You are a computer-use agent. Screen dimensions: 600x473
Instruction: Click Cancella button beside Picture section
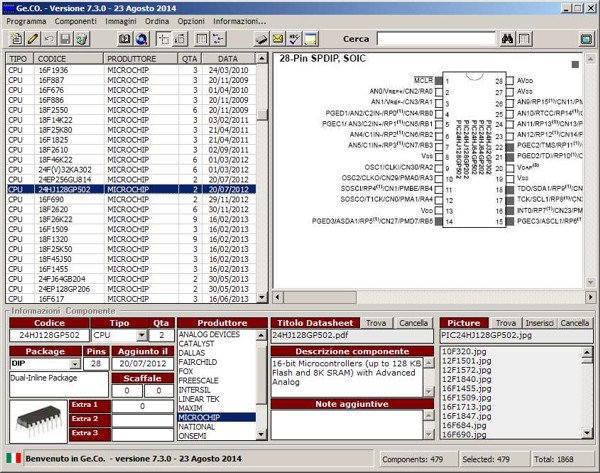tap(574, 323)
